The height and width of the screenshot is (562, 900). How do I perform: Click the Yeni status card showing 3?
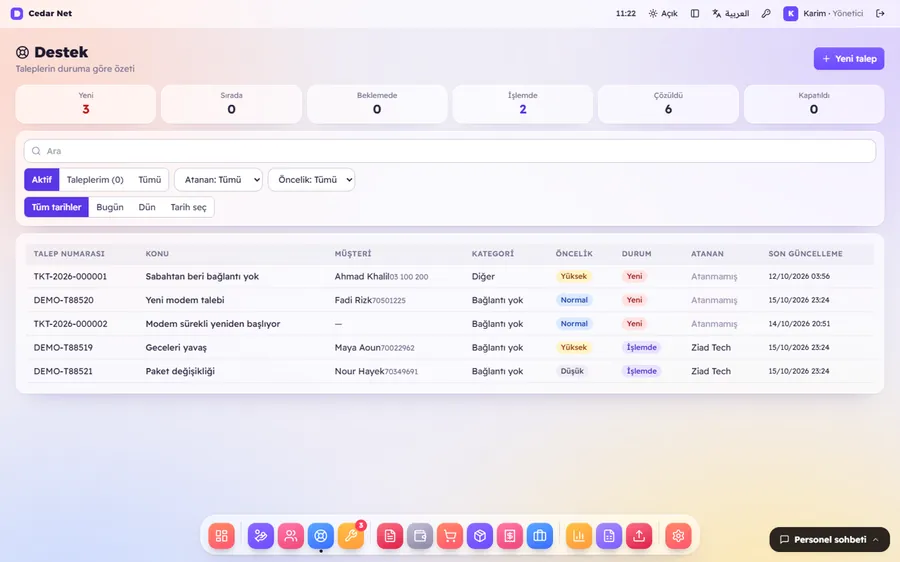86,104
